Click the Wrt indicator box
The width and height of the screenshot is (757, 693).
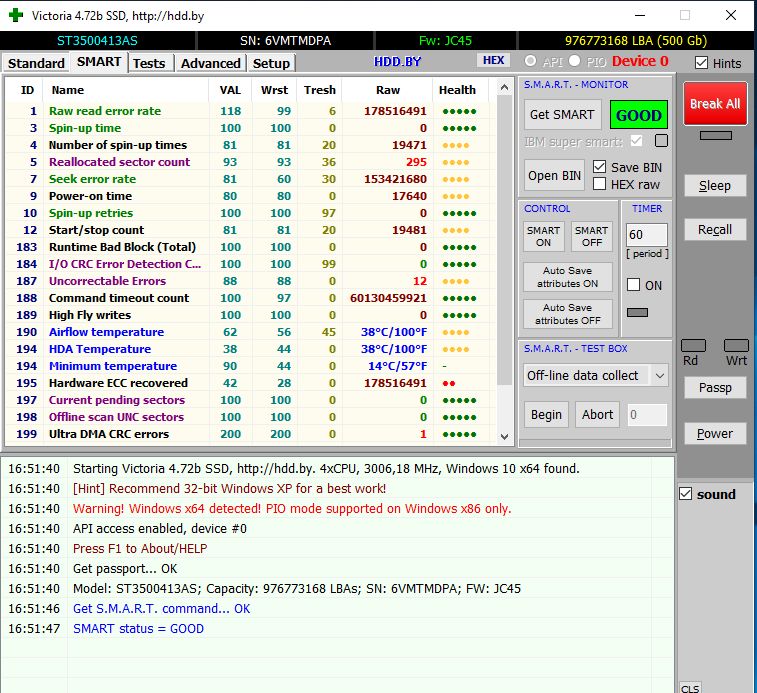click(x=736, y=345)
